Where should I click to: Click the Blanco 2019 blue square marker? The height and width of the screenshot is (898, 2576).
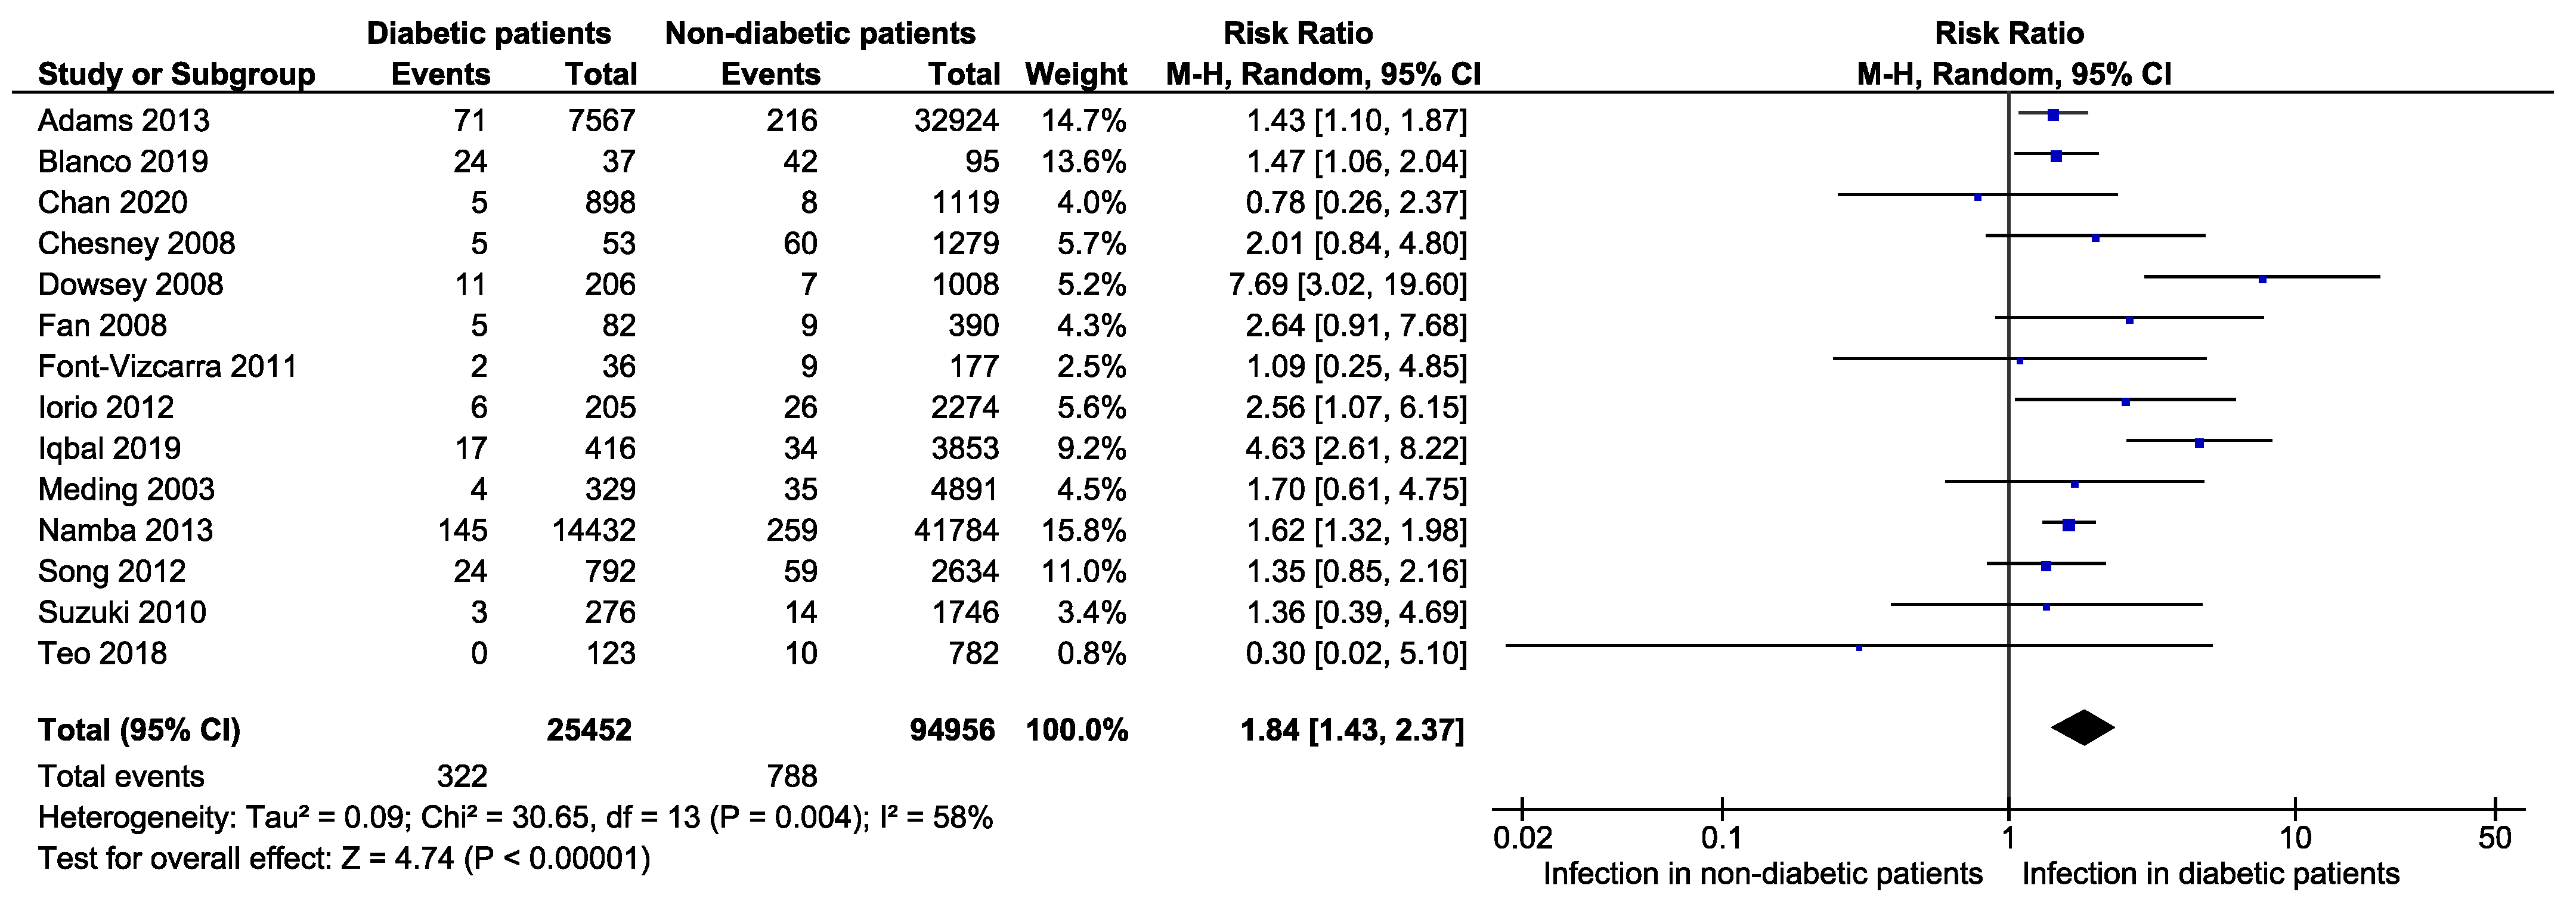[x=2056, y=157]
